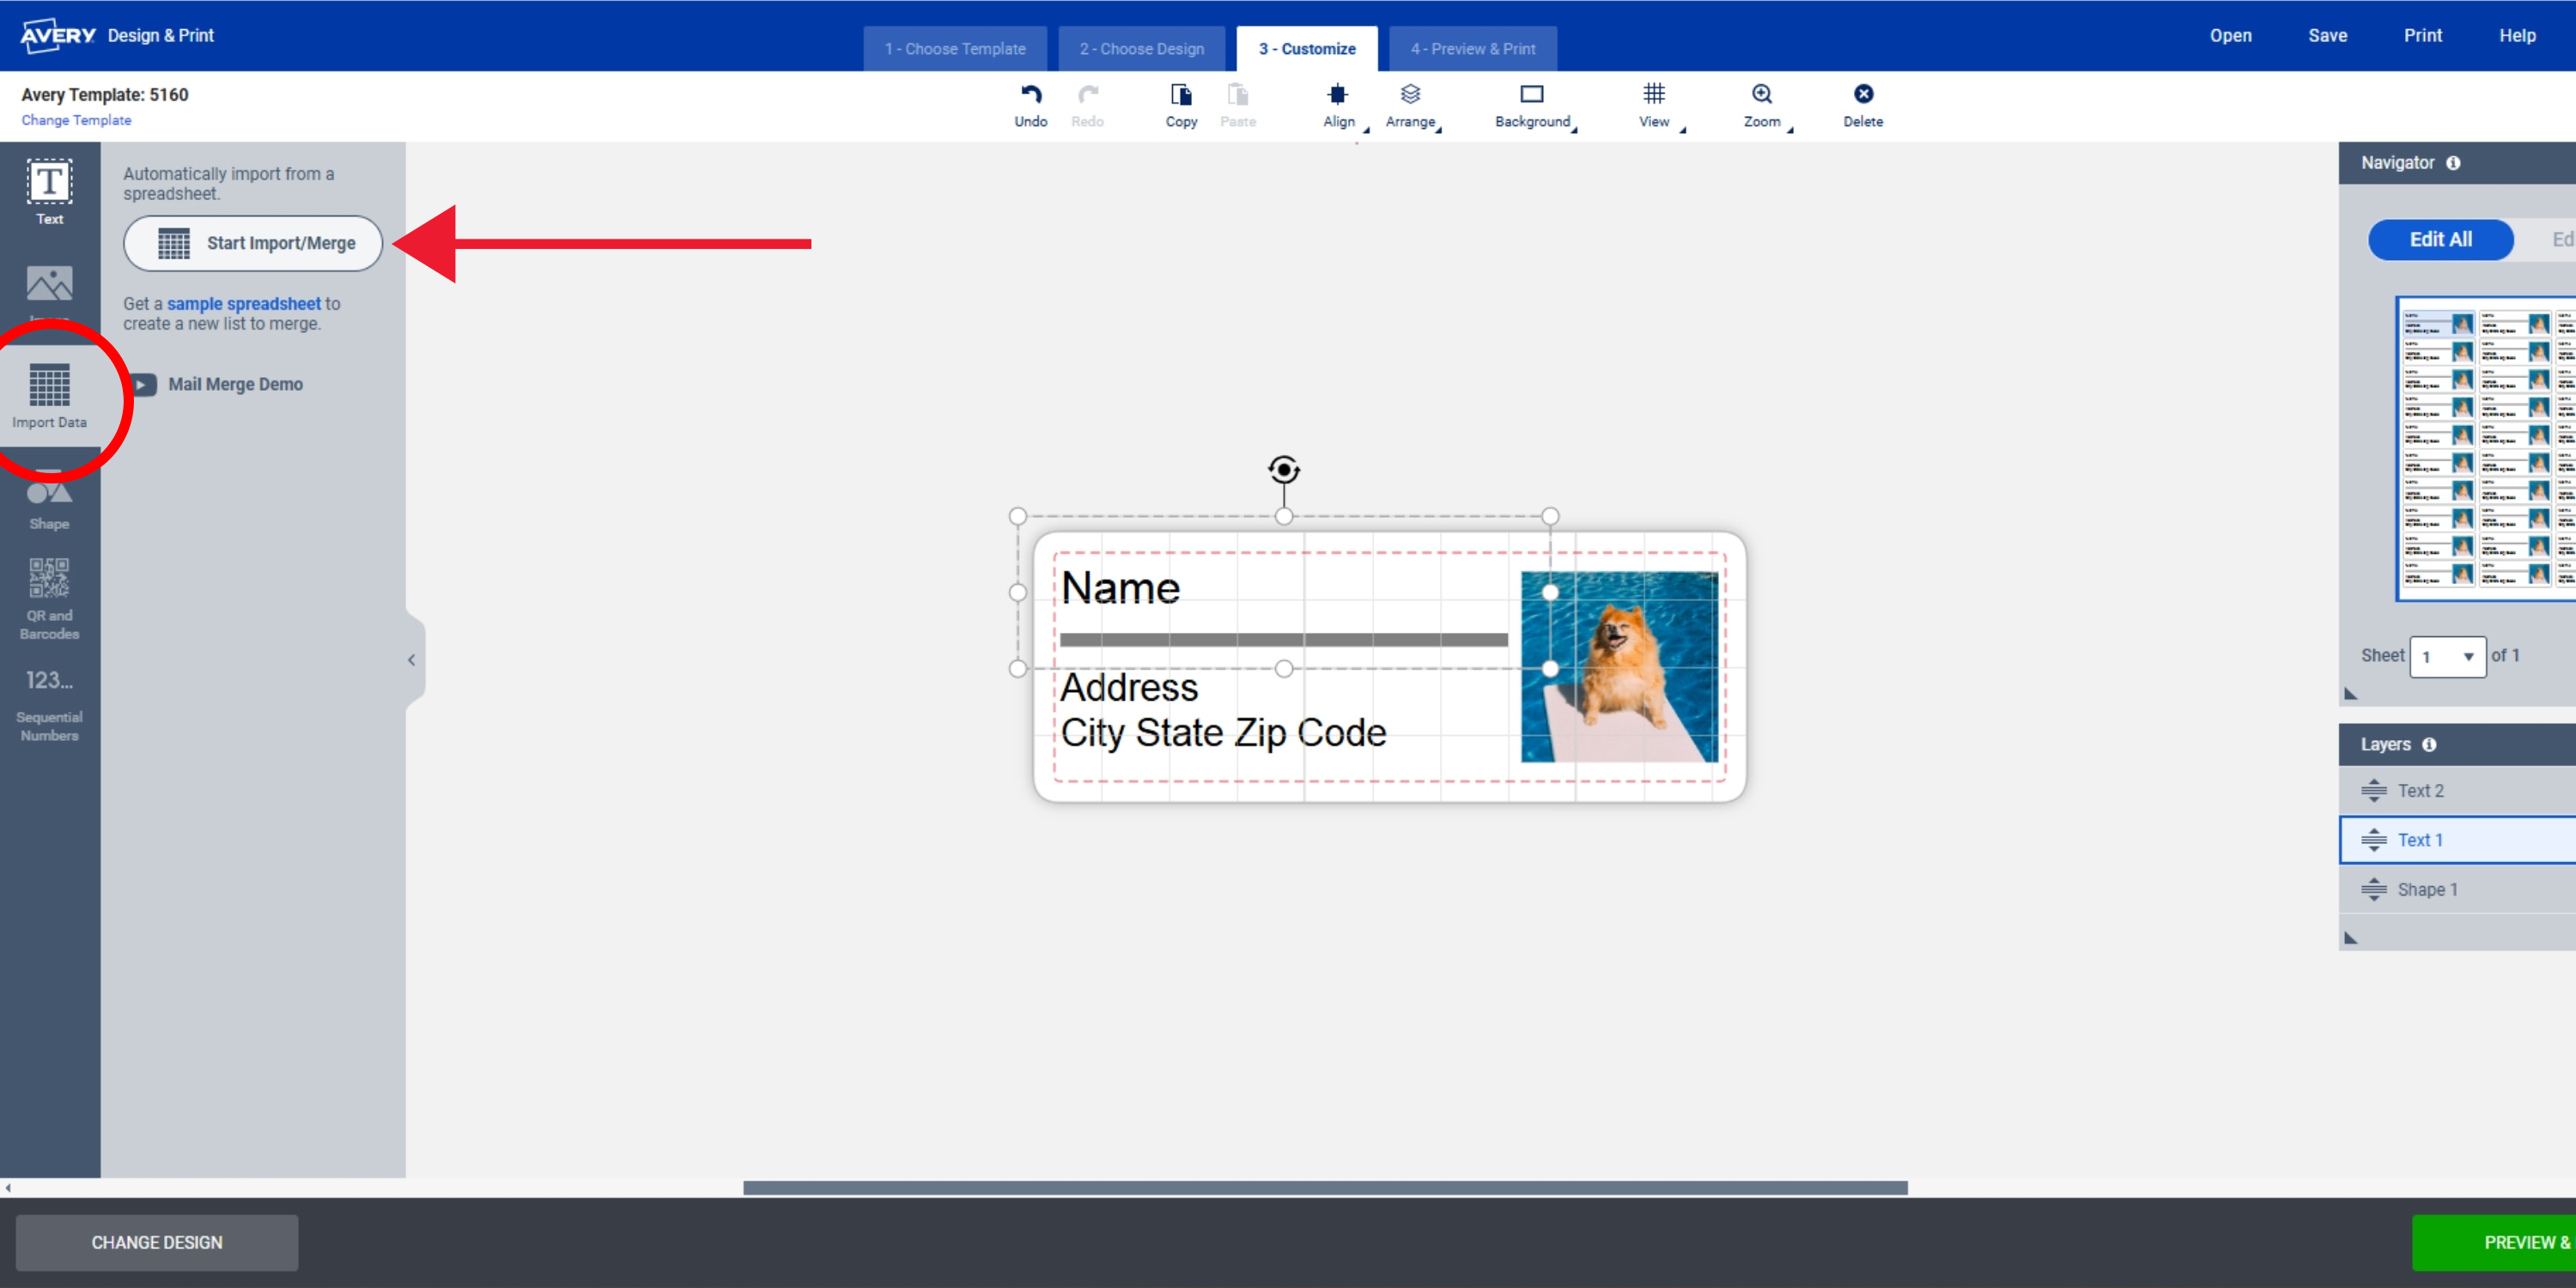The image size is (2576, 1288).
Task: Click the Start Import/Merge button
Action: 252,243
